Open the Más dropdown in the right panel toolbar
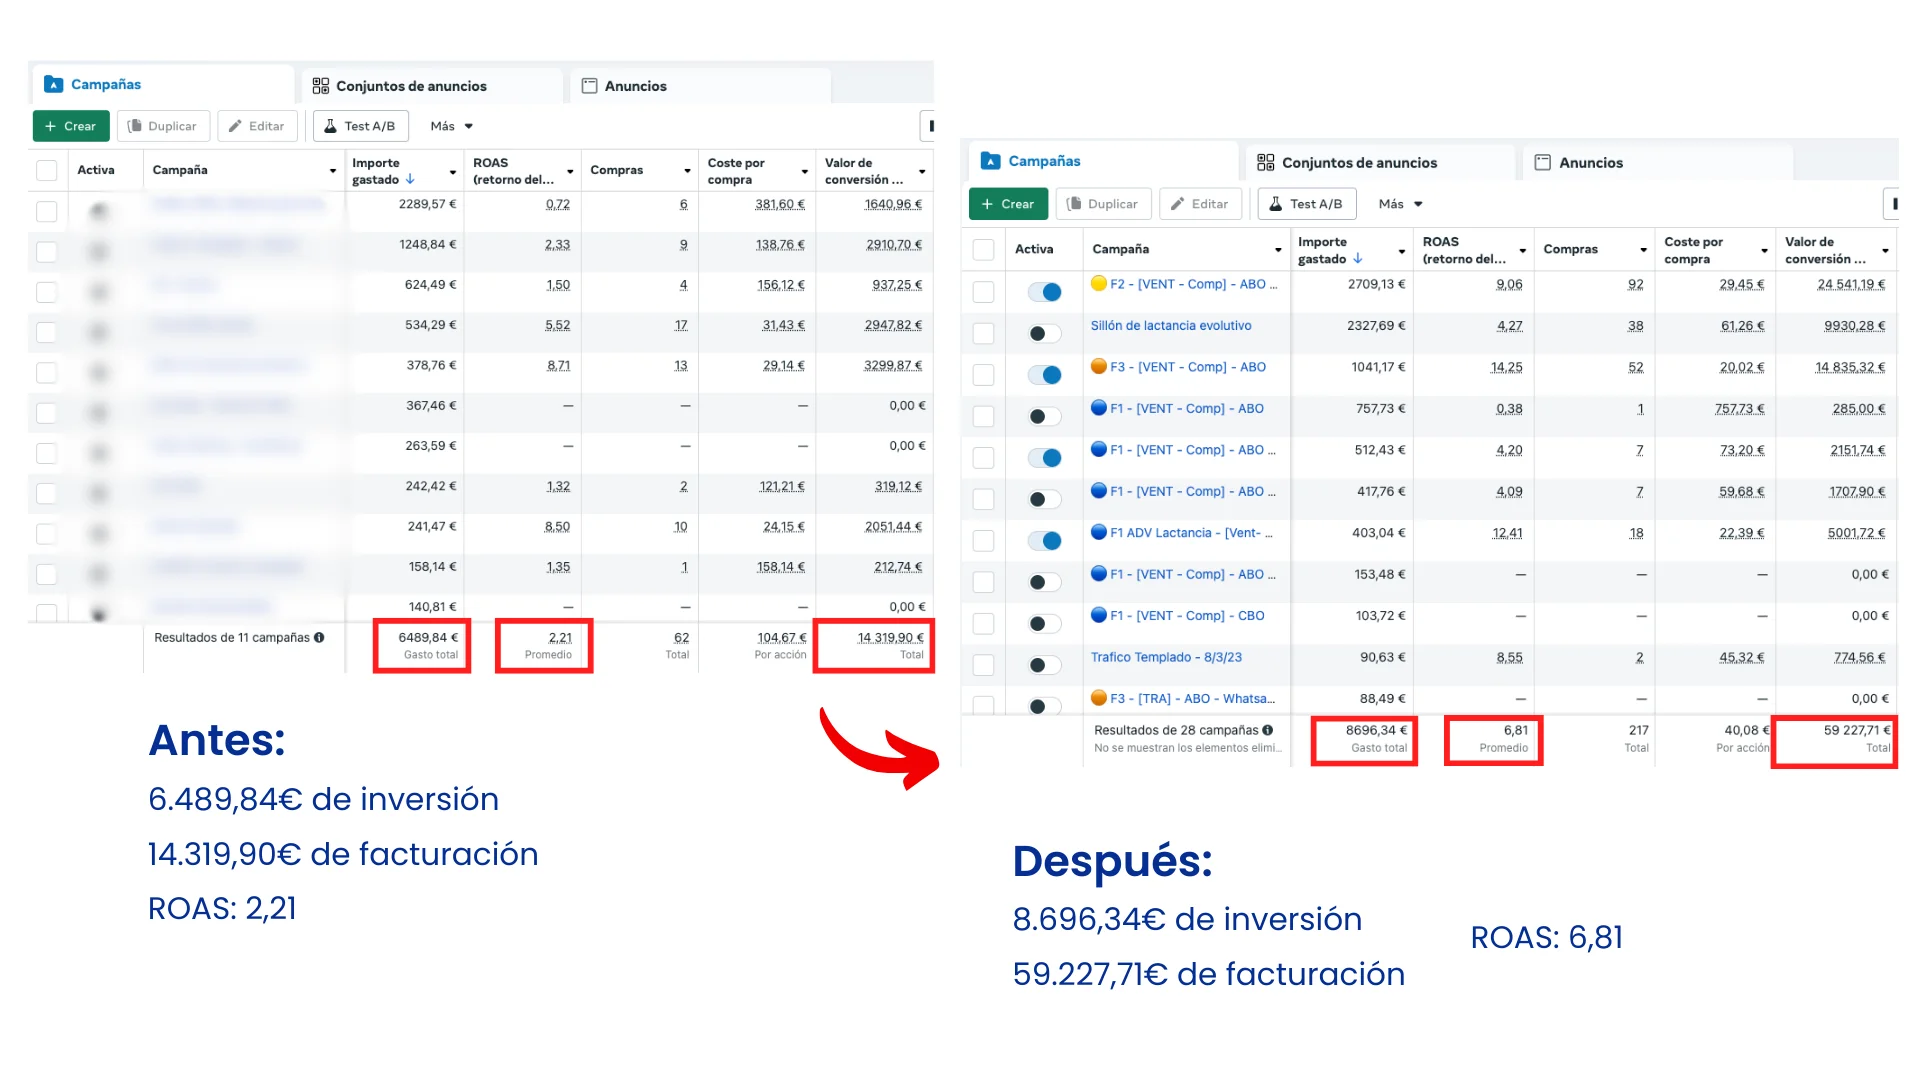1920x1080 pixels. (1400, 204)
